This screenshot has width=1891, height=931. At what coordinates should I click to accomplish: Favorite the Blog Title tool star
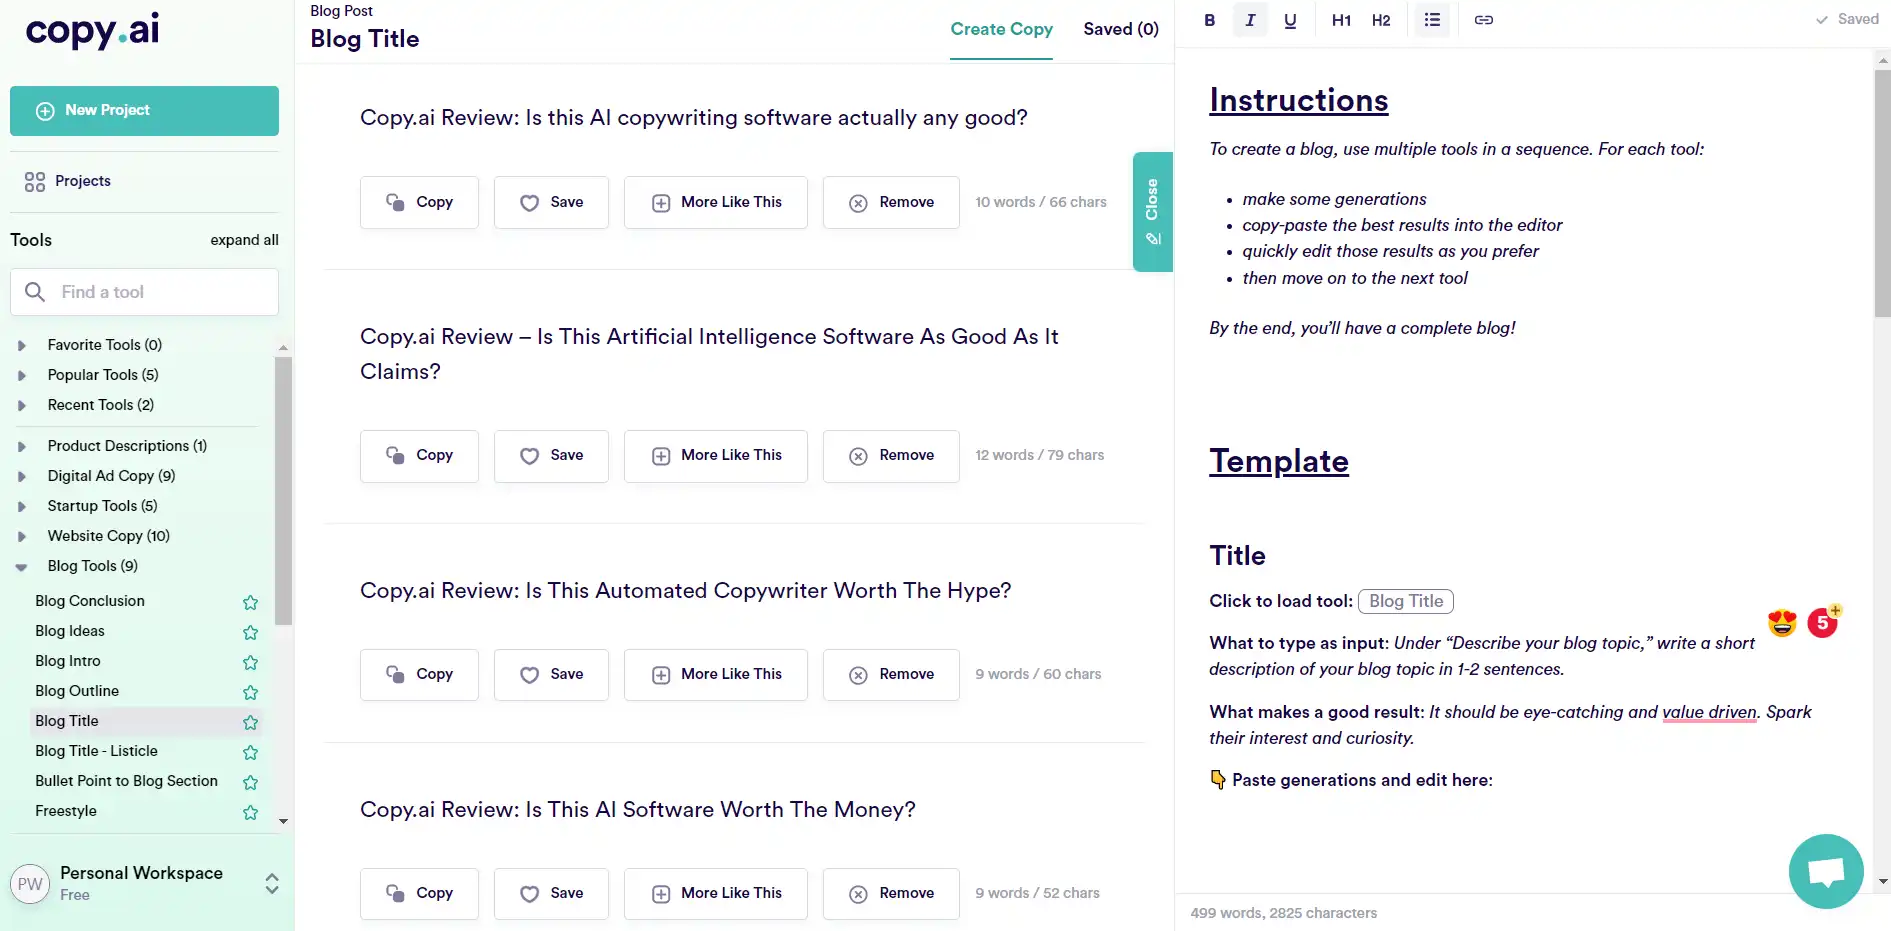[x=250, y=722]
